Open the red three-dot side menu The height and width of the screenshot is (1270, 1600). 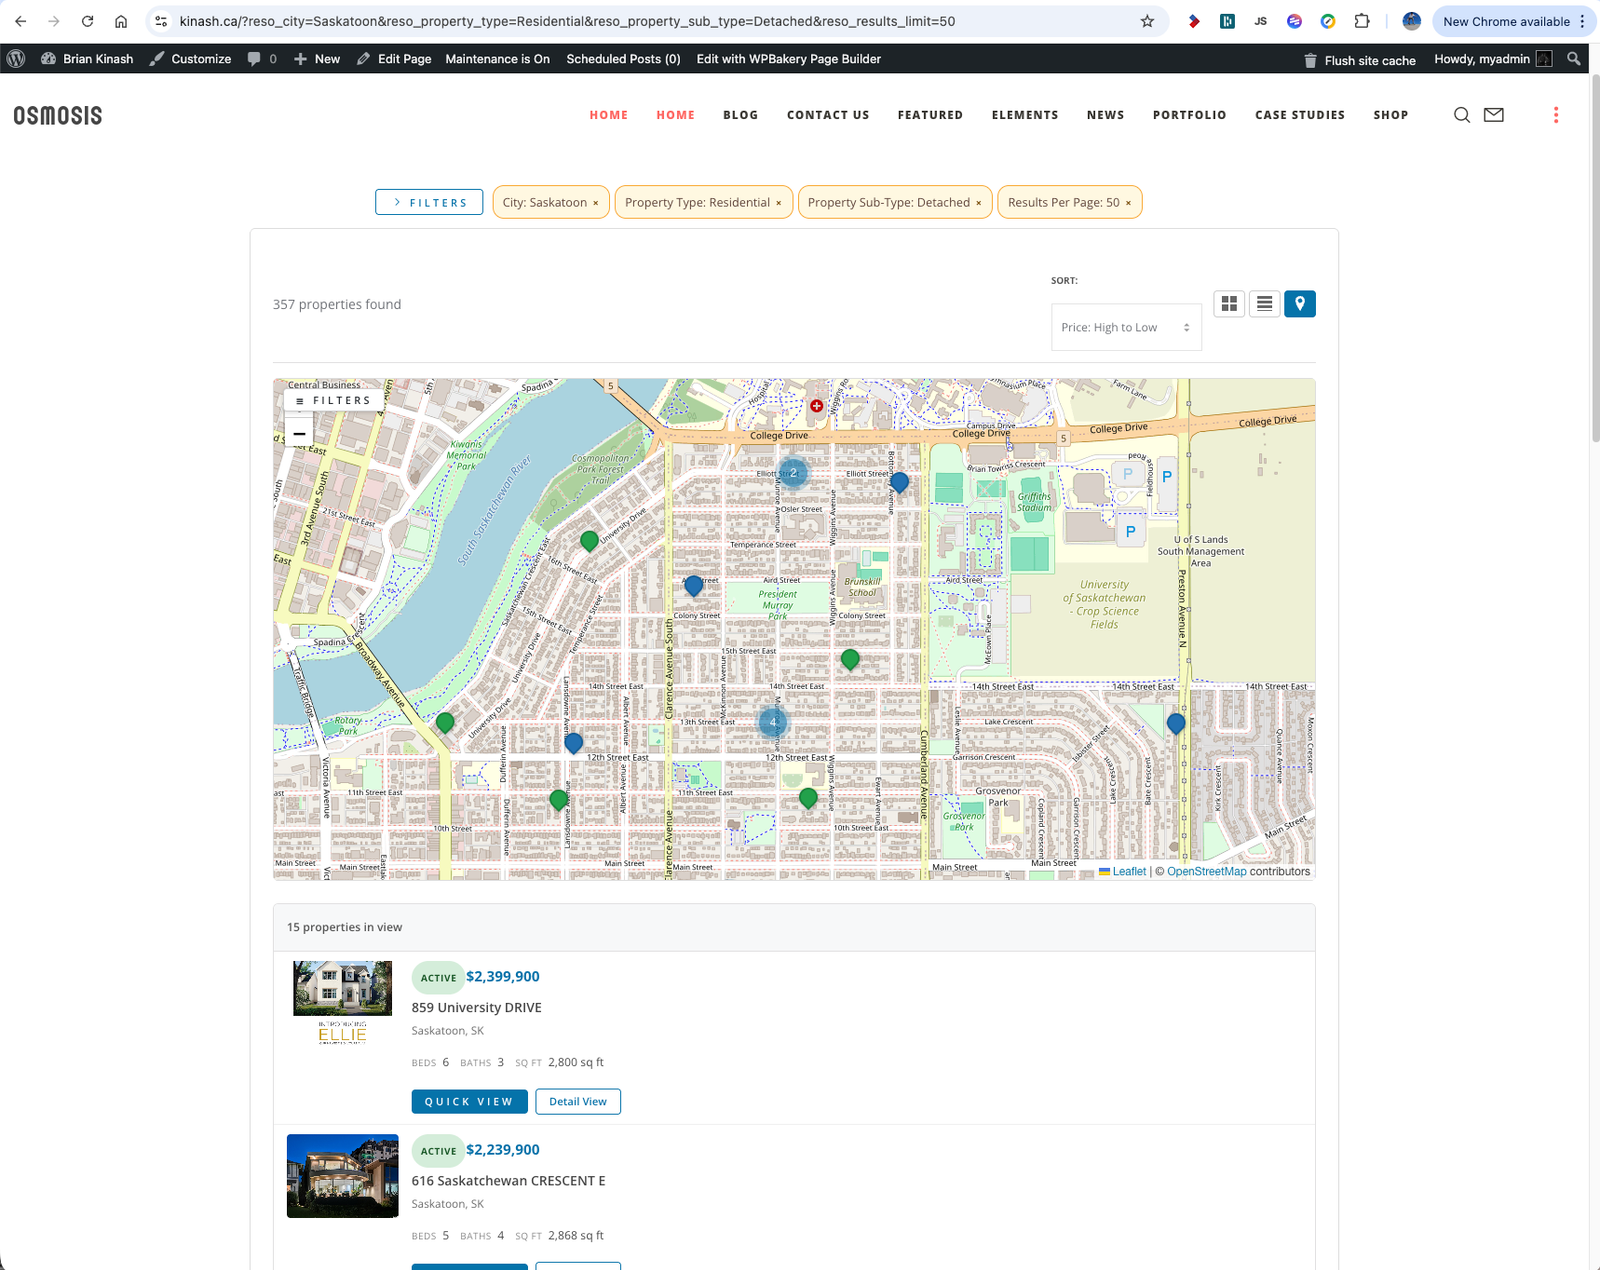pyautogui.click(x=1555, y=115)
